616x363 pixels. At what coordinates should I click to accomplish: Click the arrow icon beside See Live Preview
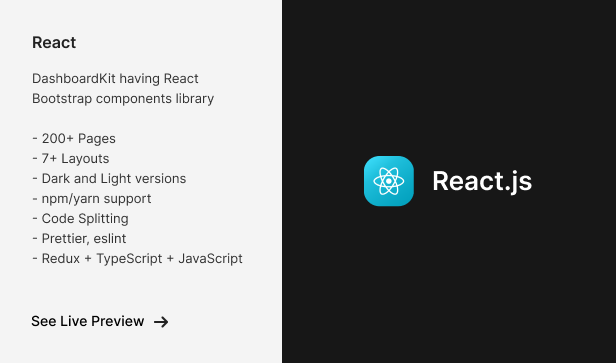pyautogui.click(x=161, y=322)
